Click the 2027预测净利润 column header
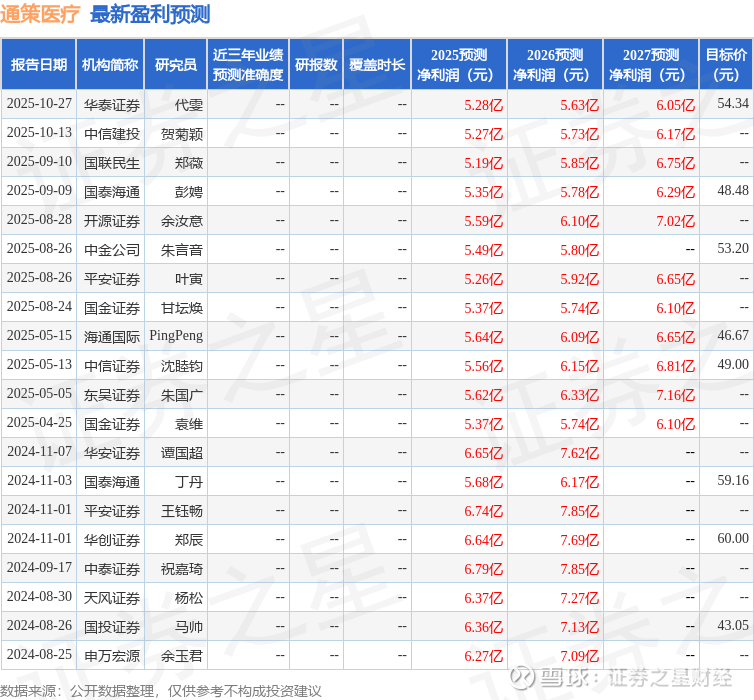This screenshot has height=700, width=754. click(651, 64)
